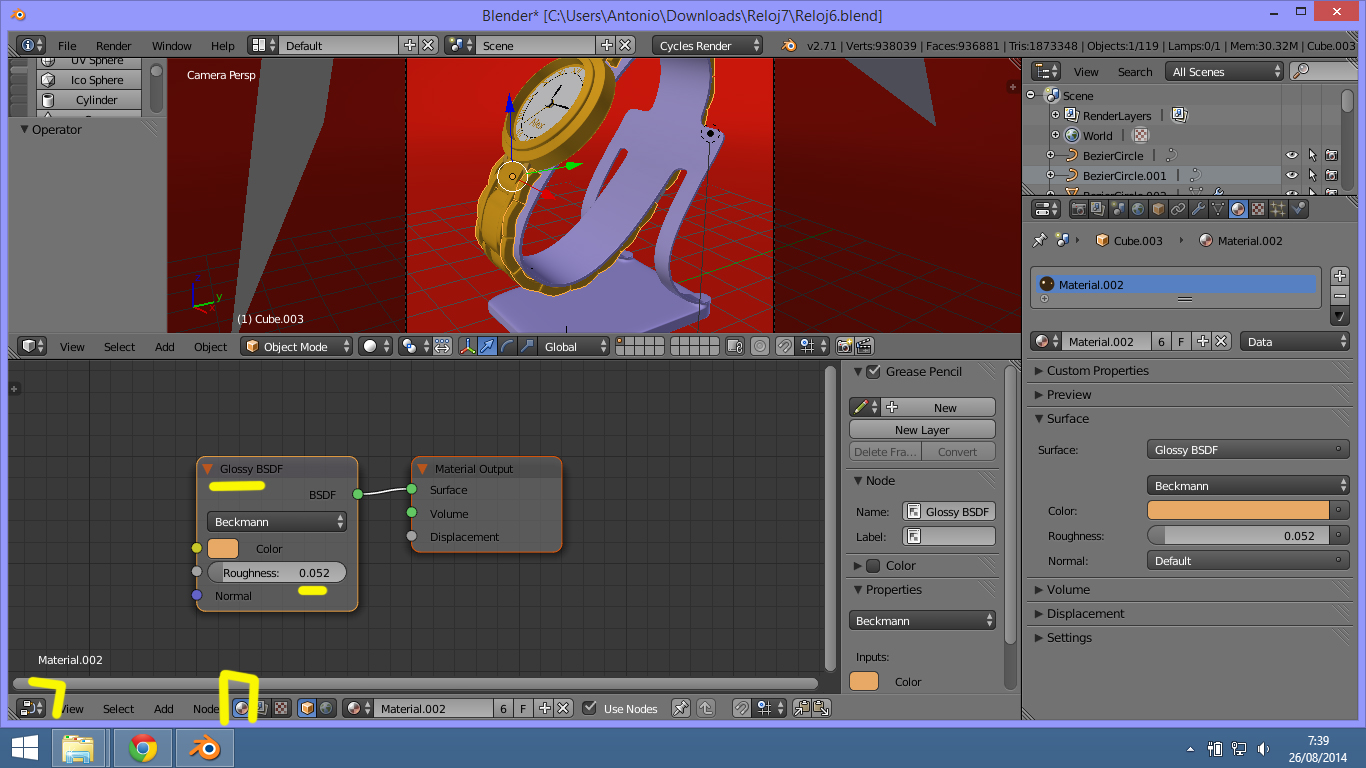This screenshot has height=768, width=1366.
Task: Open the Scene properties tab
Action: pyautogui.click(x=1118, y=209)
